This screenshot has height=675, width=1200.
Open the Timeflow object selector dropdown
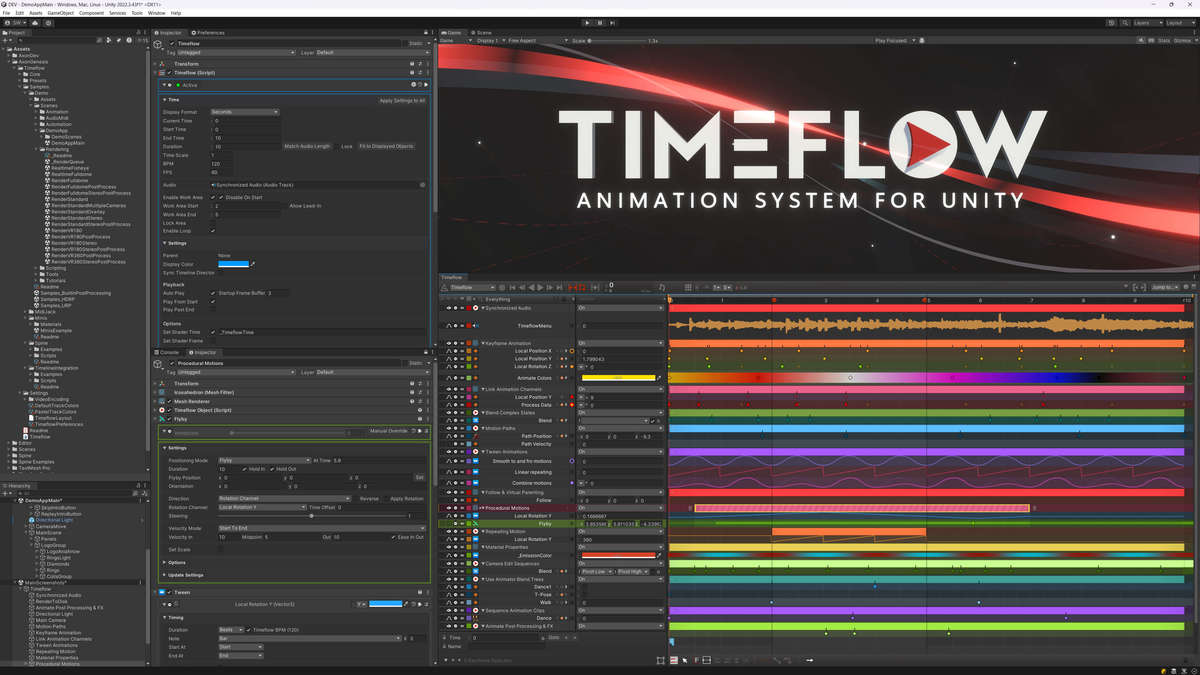pos(474,288)
